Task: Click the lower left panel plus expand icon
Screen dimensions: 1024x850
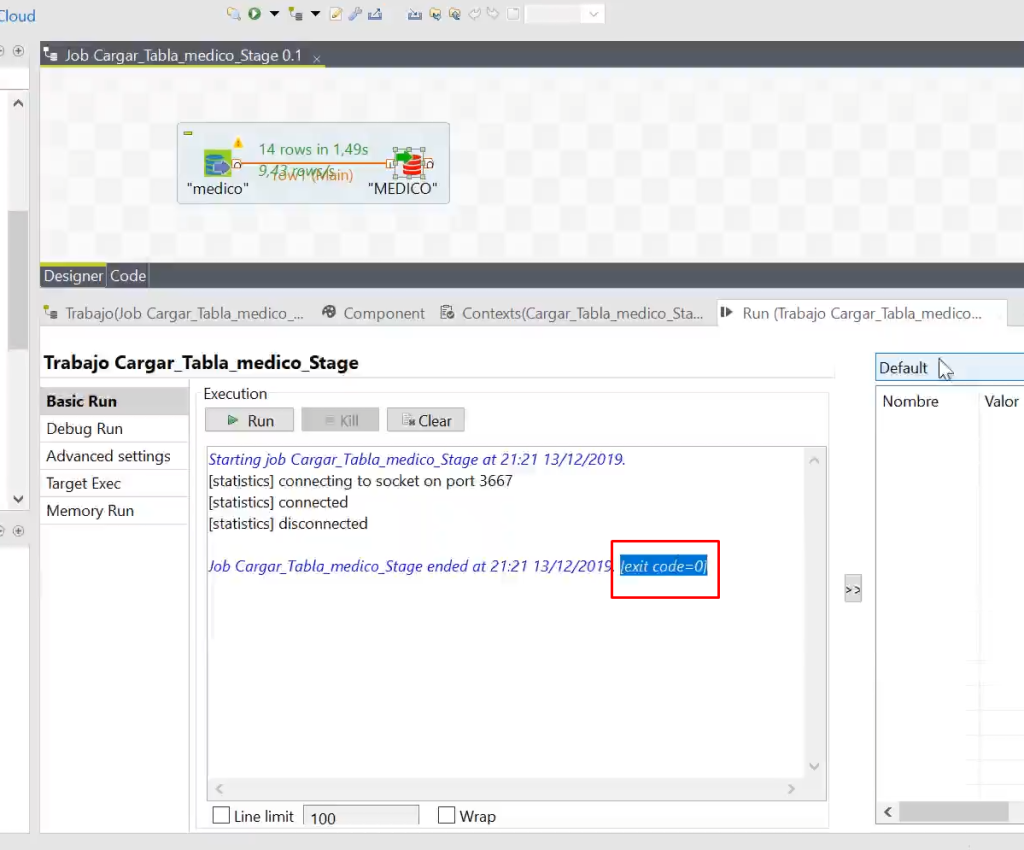Action: (x=18, y=531)
